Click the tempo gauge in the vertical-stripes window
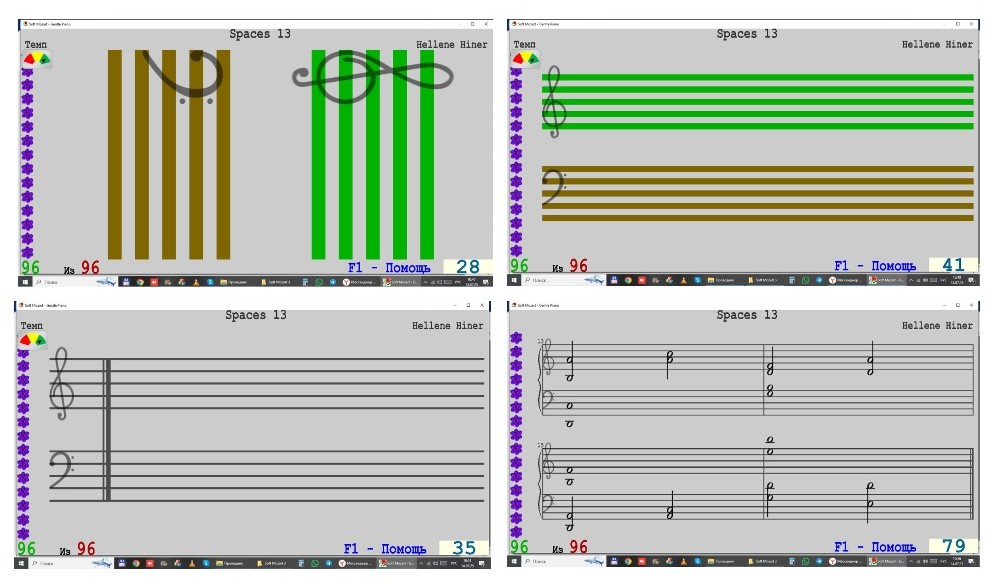The width and height of the screenshot is (1000, 587). [x=36, y=59]
